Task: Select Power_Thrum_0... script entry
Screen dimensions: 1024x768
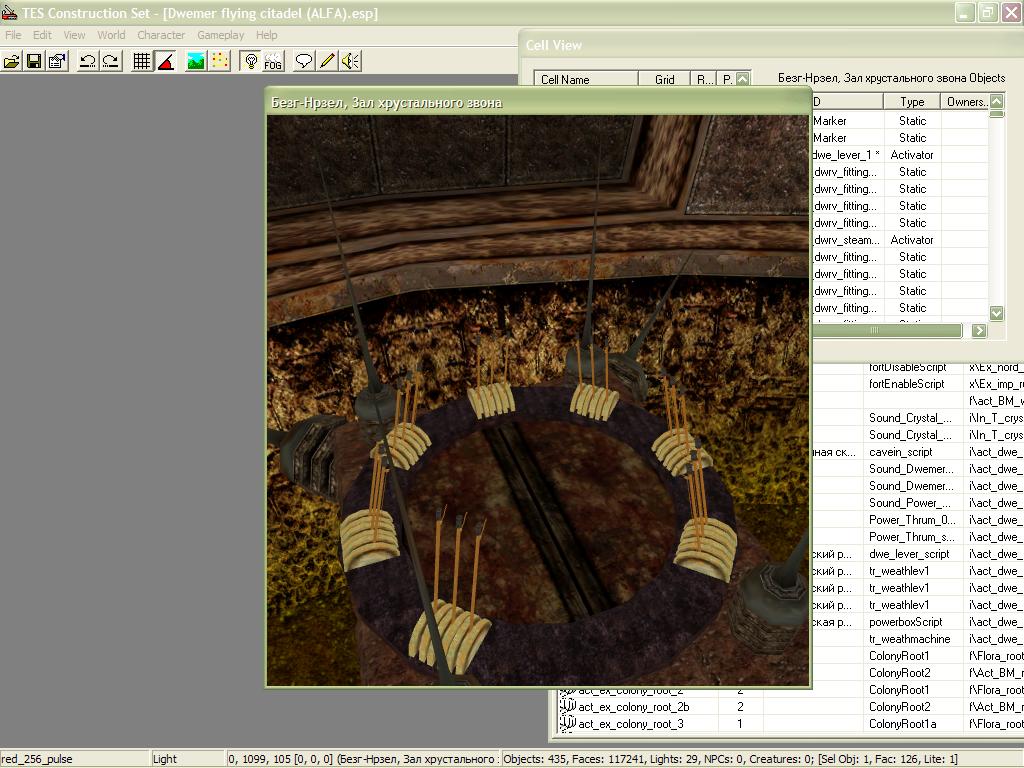Action: click(912, 520)
